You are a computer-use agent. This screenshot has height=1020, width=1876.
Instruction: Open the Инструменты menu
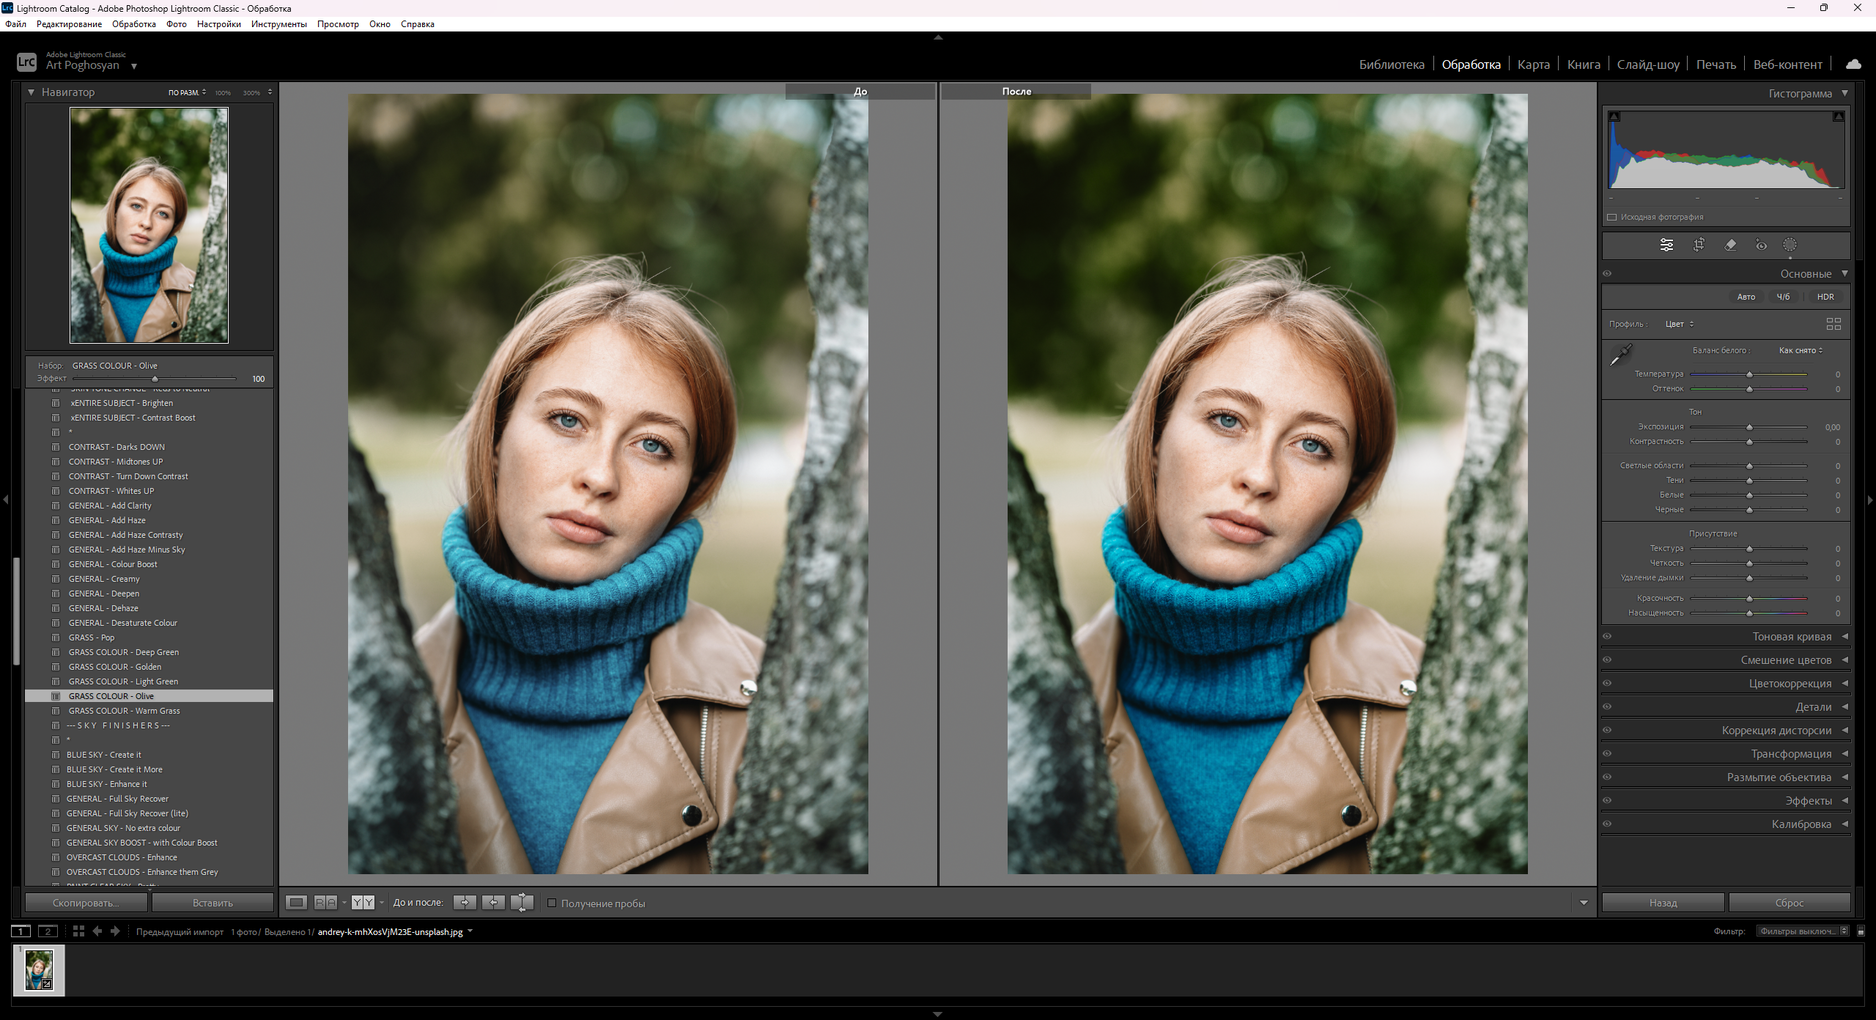pos(279,24)
